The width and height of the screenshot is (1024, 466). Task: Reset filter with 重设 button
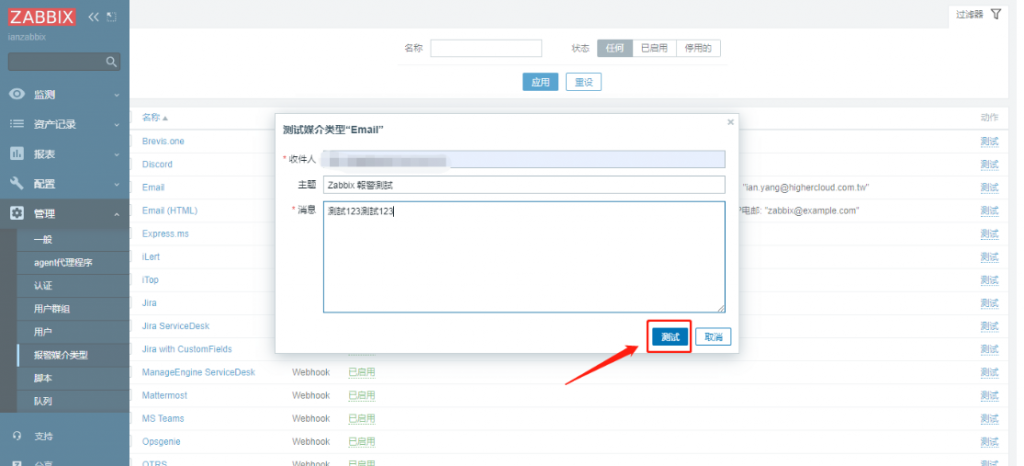583,82
